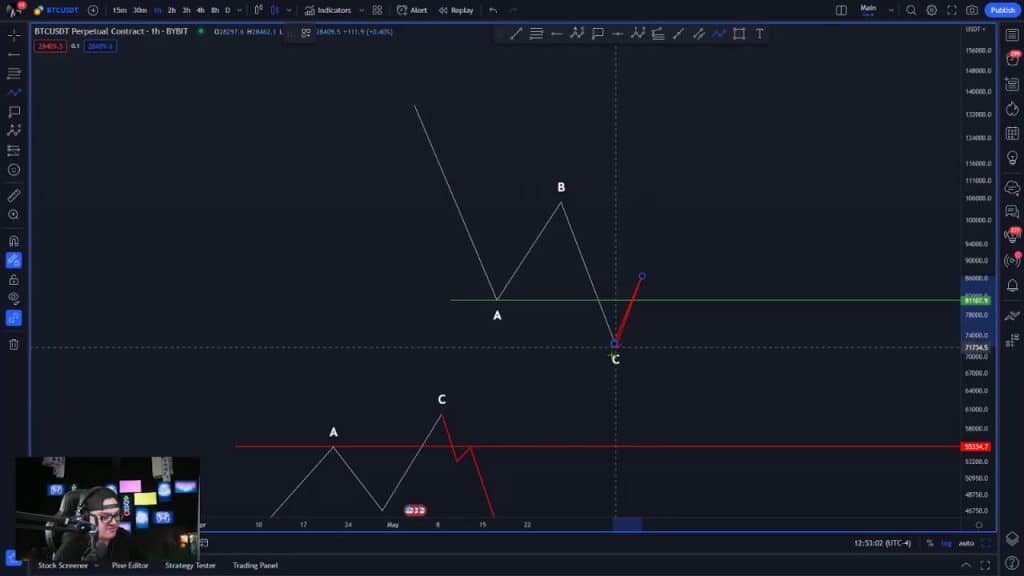Start bar Replay mode
The image size is (1024, 576).
pos(456,10)
